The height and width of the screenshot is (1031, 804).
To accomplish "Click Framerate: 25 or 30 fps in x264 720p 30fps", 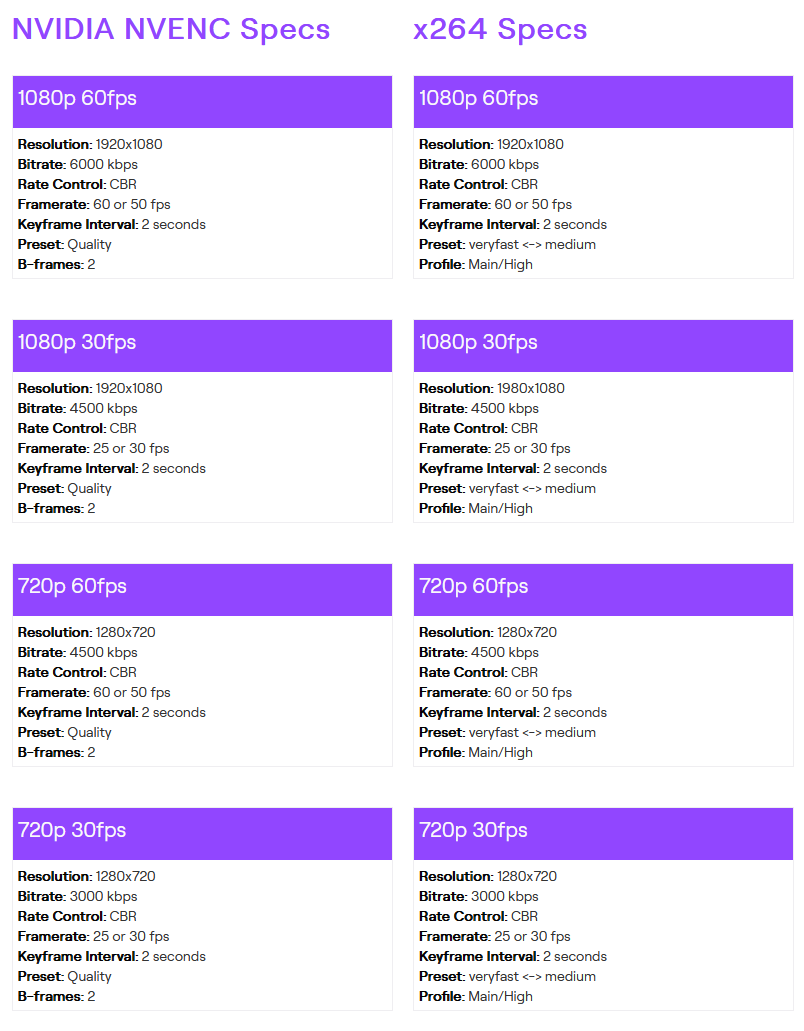I will coord(495,936).
